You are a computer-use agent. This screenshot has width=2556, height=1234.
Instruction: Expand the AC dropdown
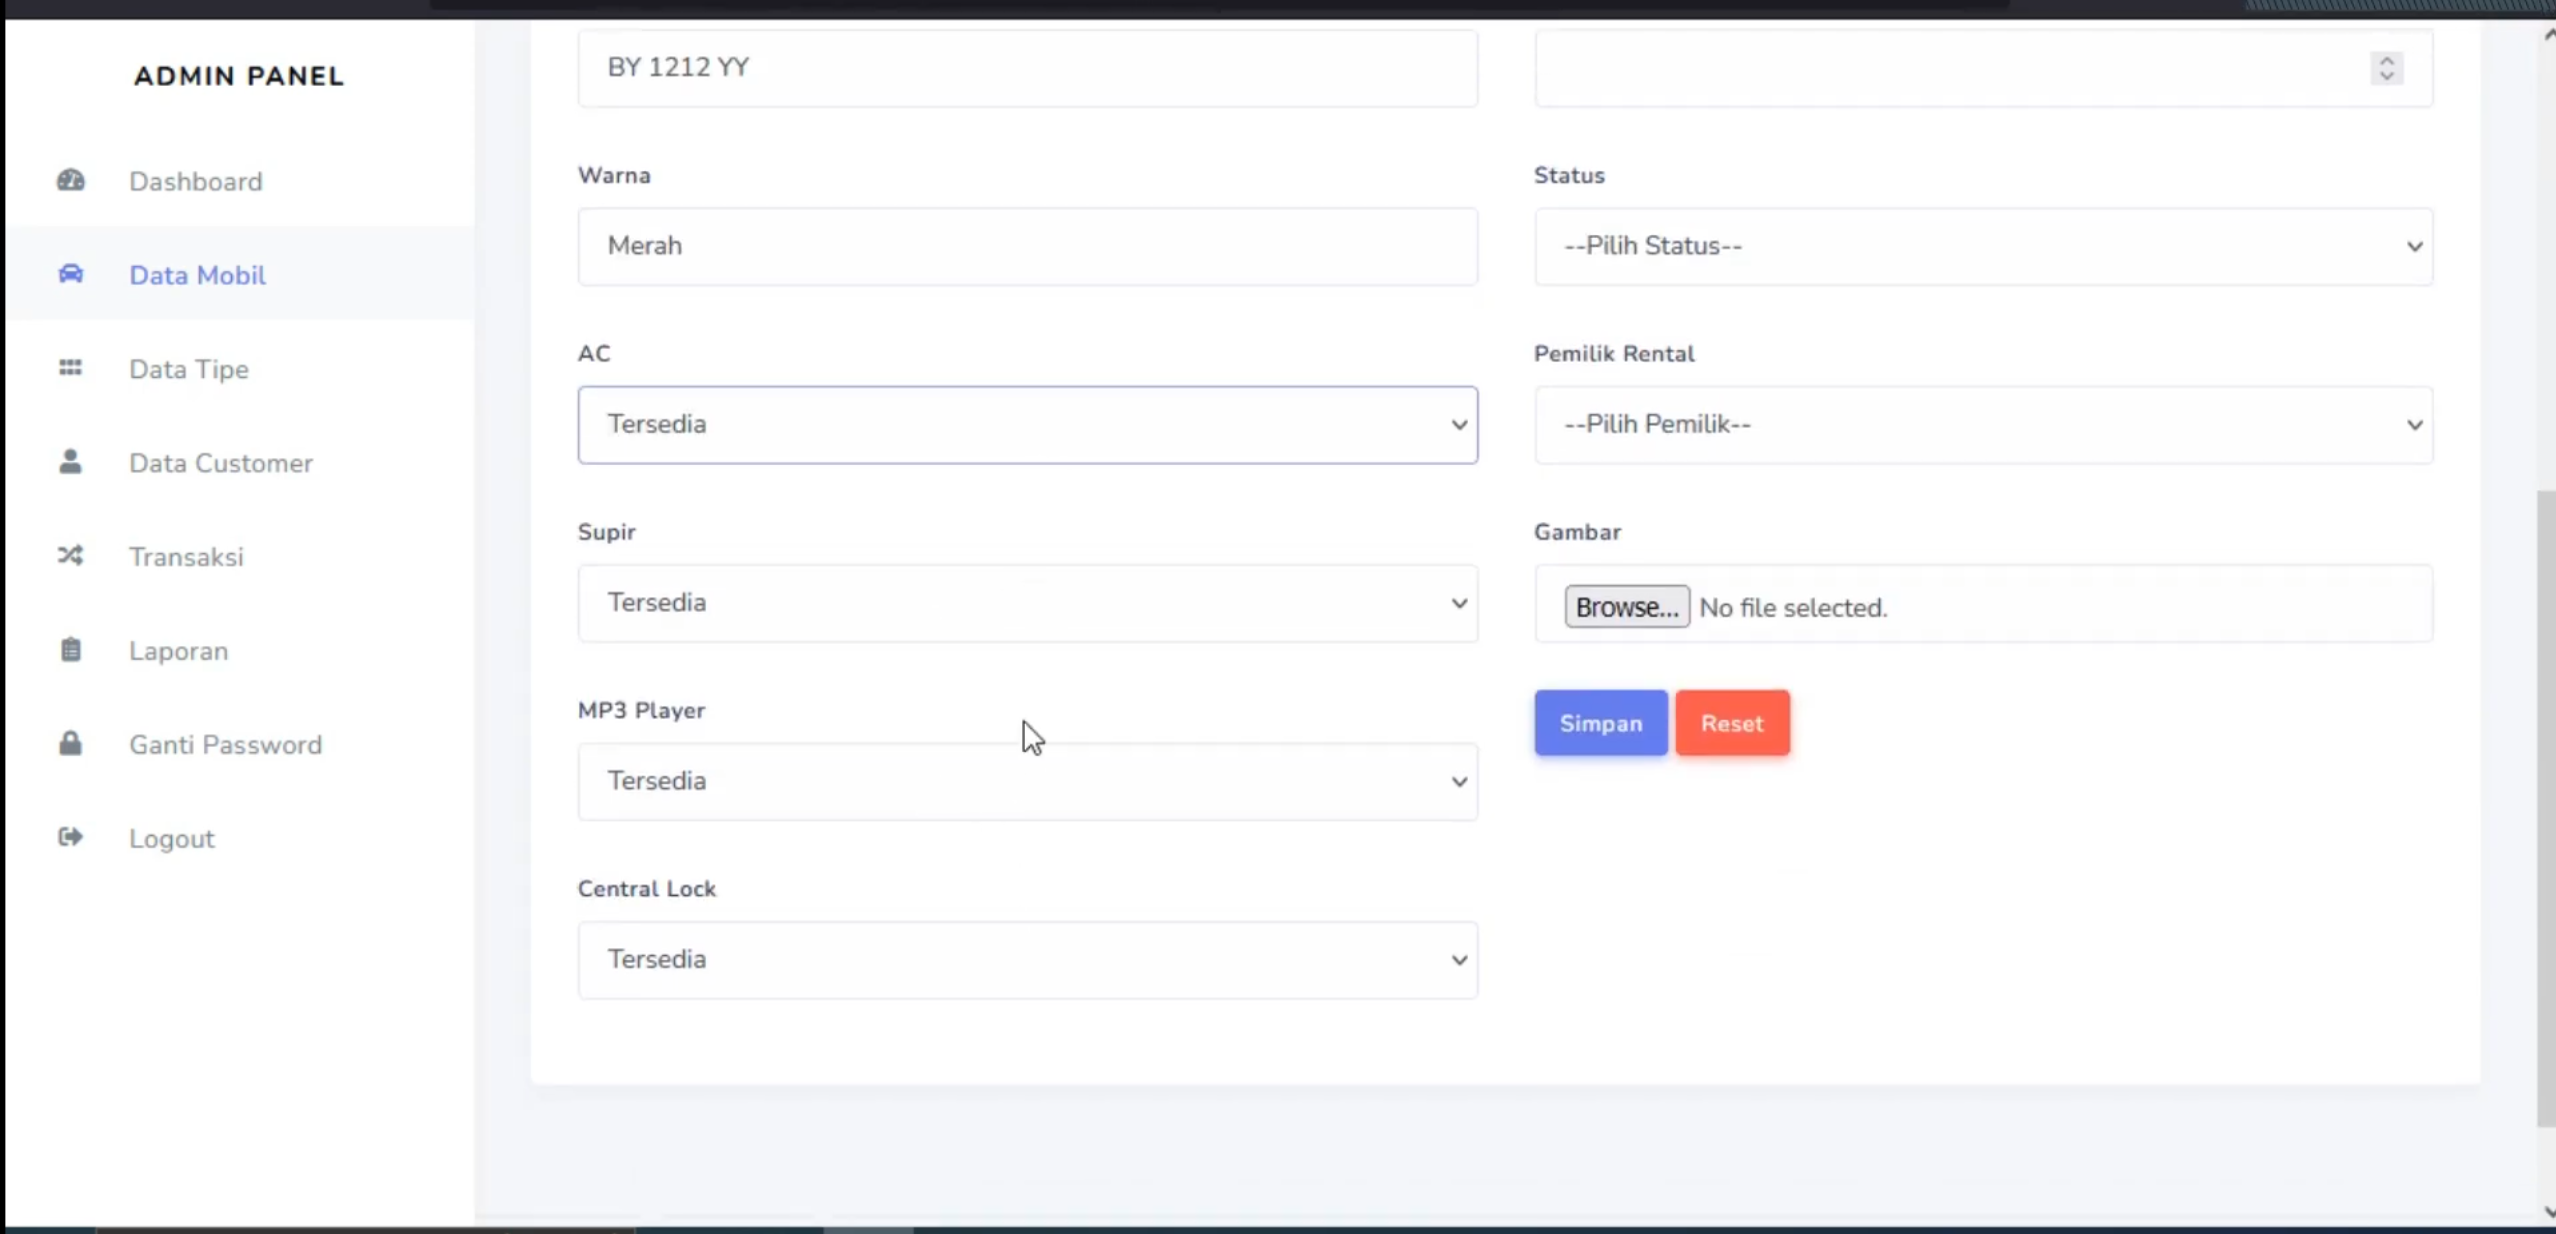[1027, 425]
